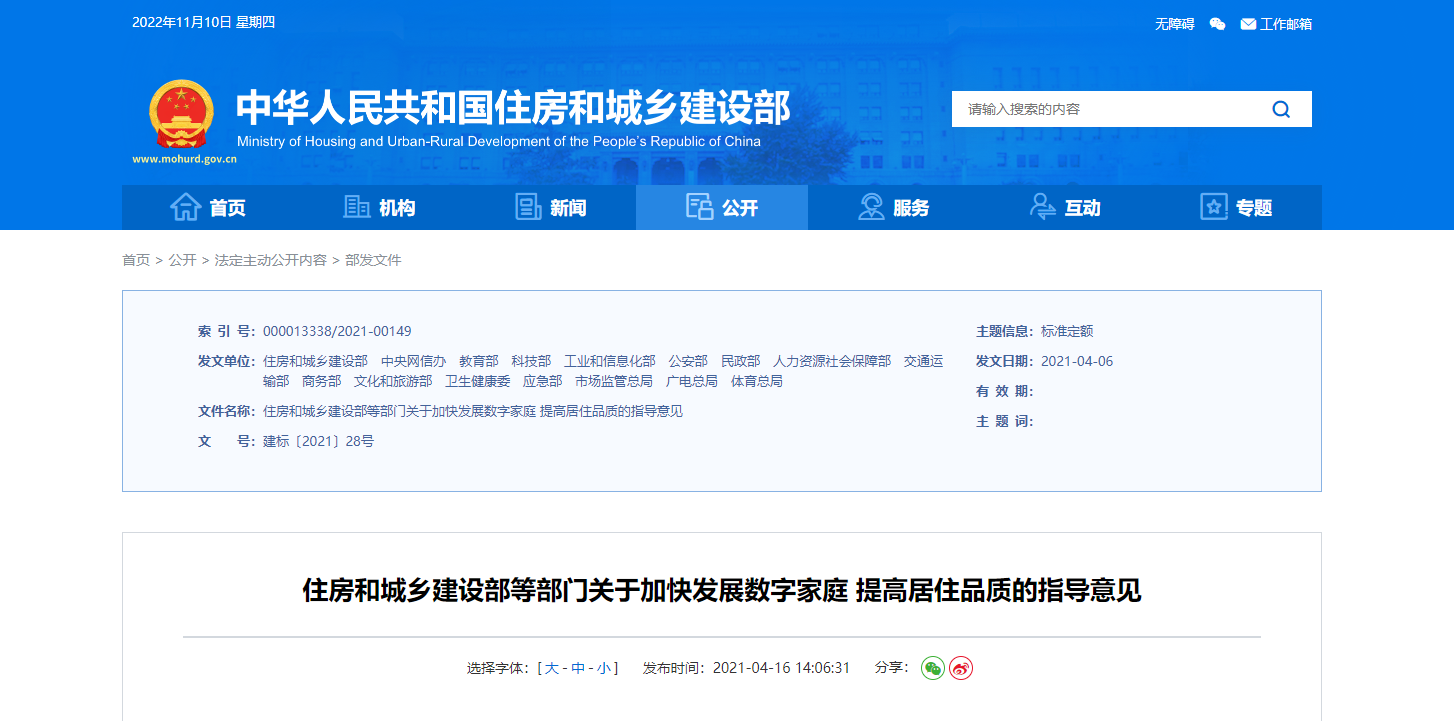
Task: Select large font size 大
Action: coord(551,668)
